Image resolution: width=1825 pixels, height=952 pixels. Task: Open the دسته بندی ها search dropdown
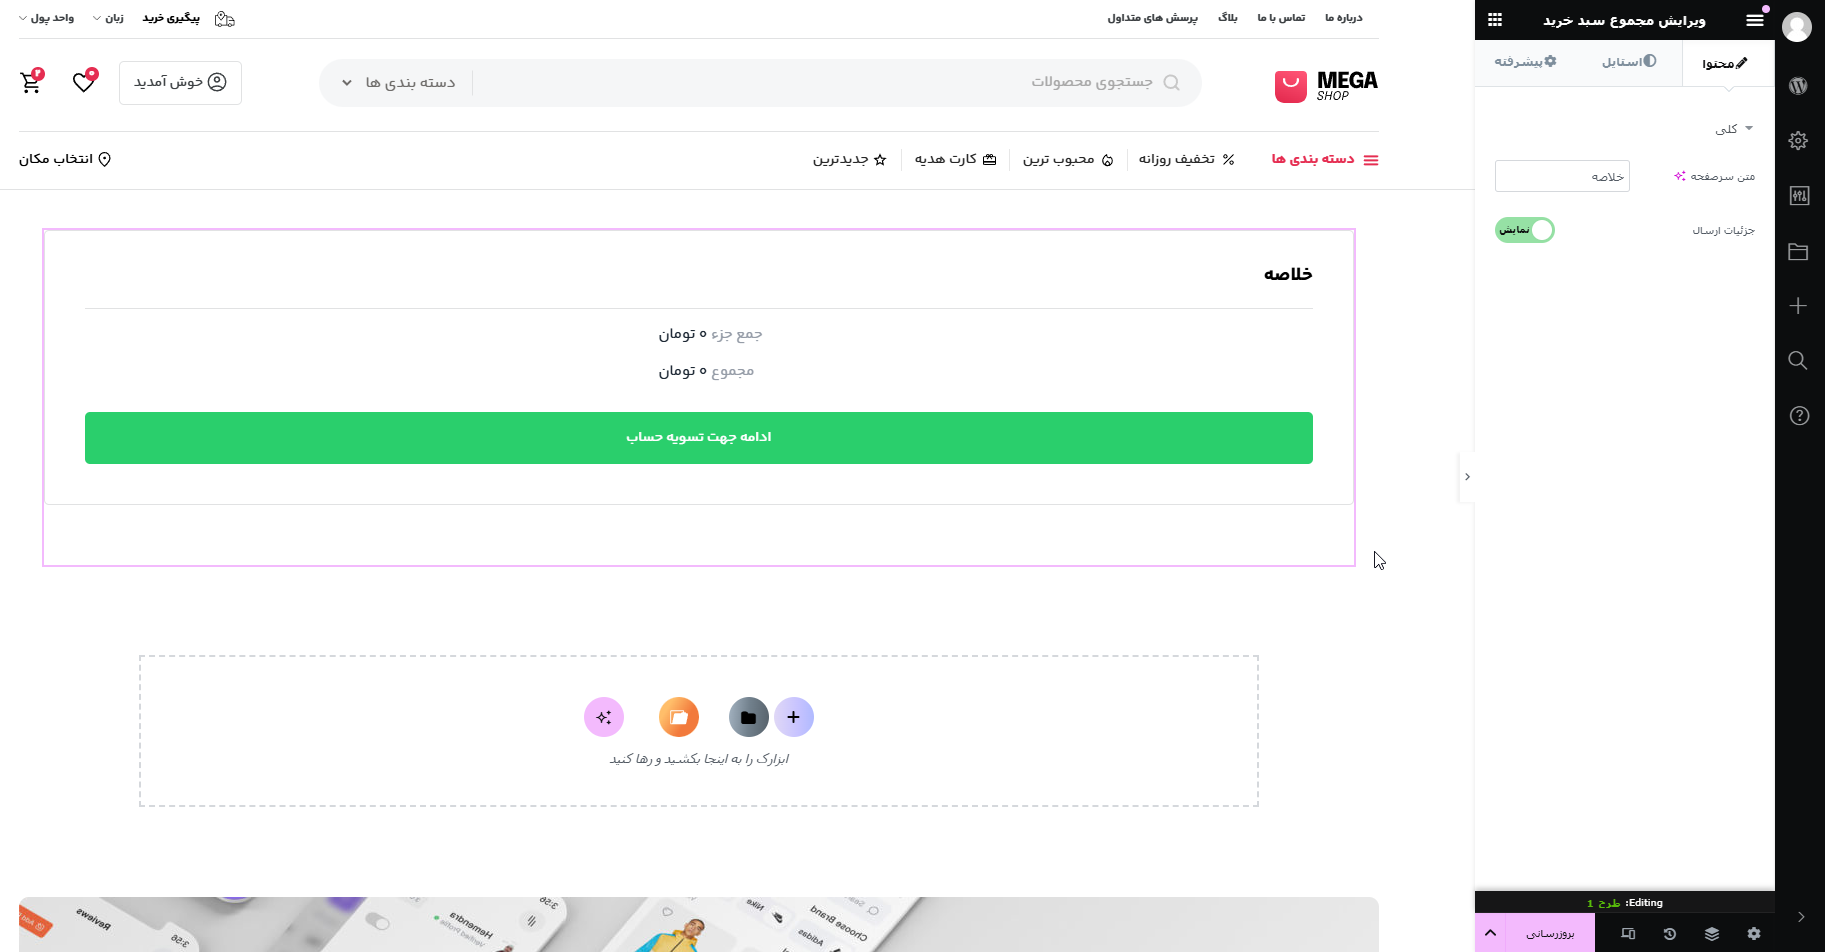(x=398, y=83)
